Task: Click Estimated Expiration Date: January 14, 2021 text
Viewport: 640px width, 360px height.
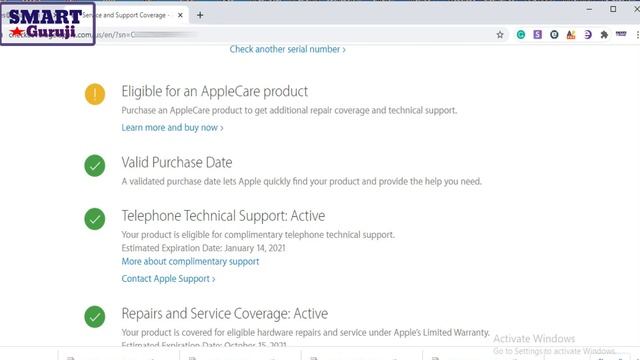Action: click(x=203, y=248)
